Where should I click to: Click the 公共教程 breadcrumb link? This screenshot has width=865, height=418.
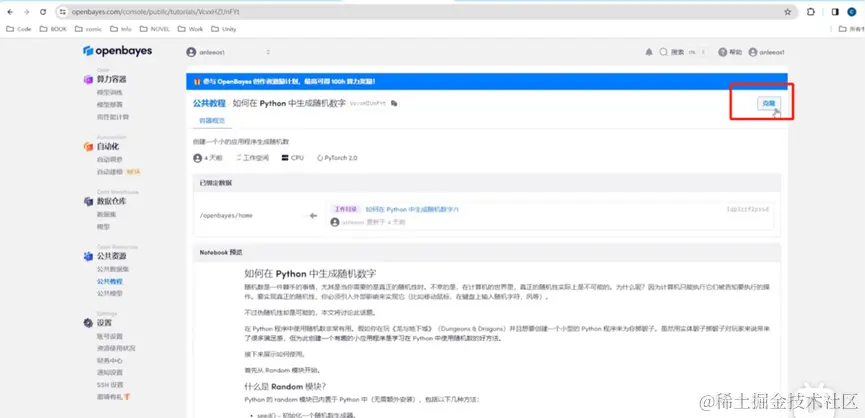(209, 103)
